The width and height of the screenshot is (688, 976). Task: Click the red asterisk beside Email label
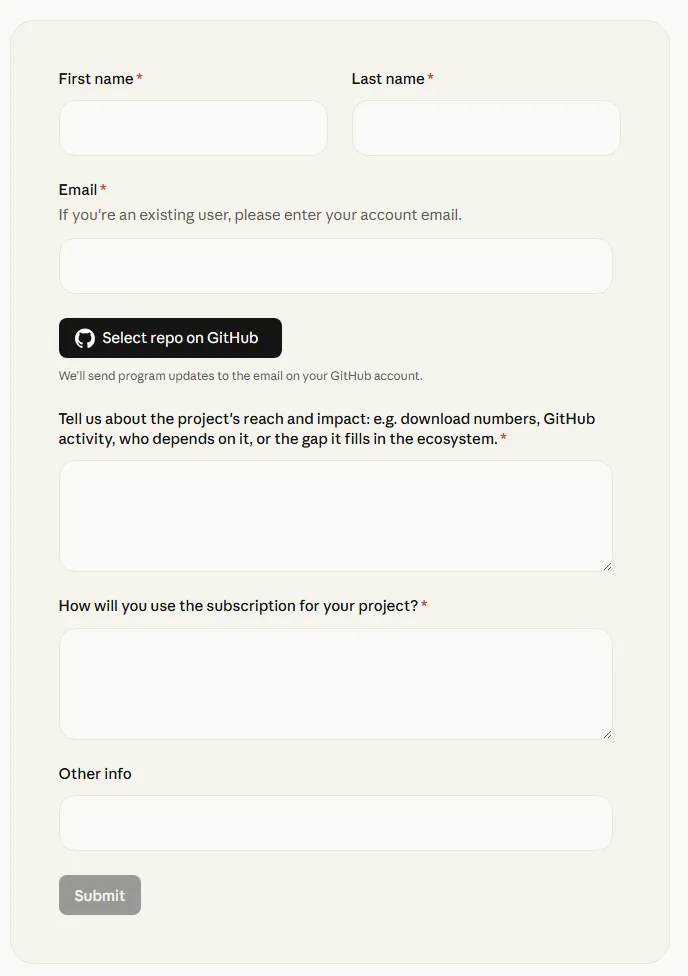pyautogui.click(x=103, y=188)
